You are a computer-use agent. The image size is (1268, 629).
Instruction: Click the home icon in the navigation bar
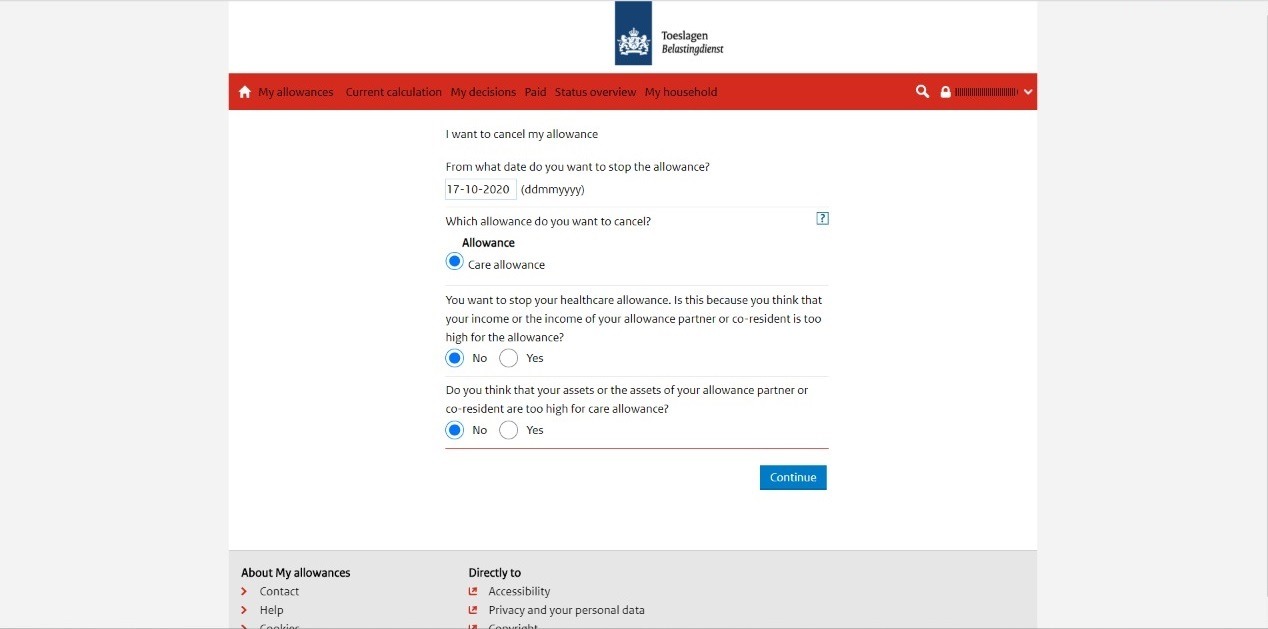click(x=245, y=92)
